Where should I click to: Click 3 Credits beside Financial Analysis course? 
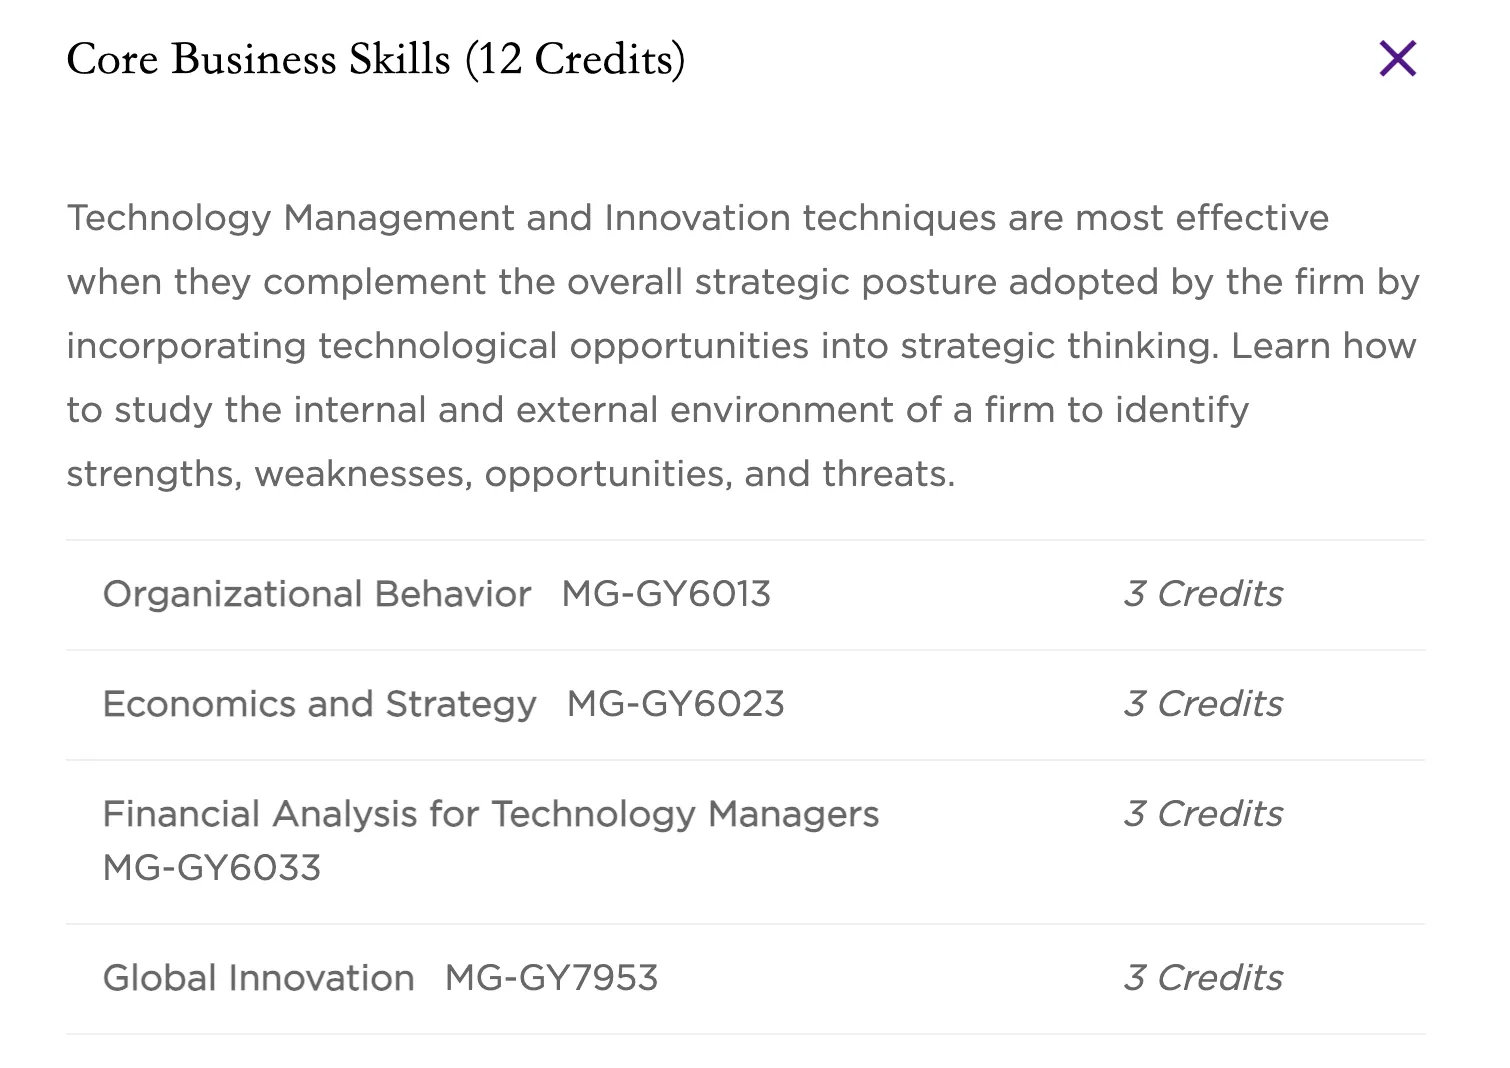[x=1203, y=814]
